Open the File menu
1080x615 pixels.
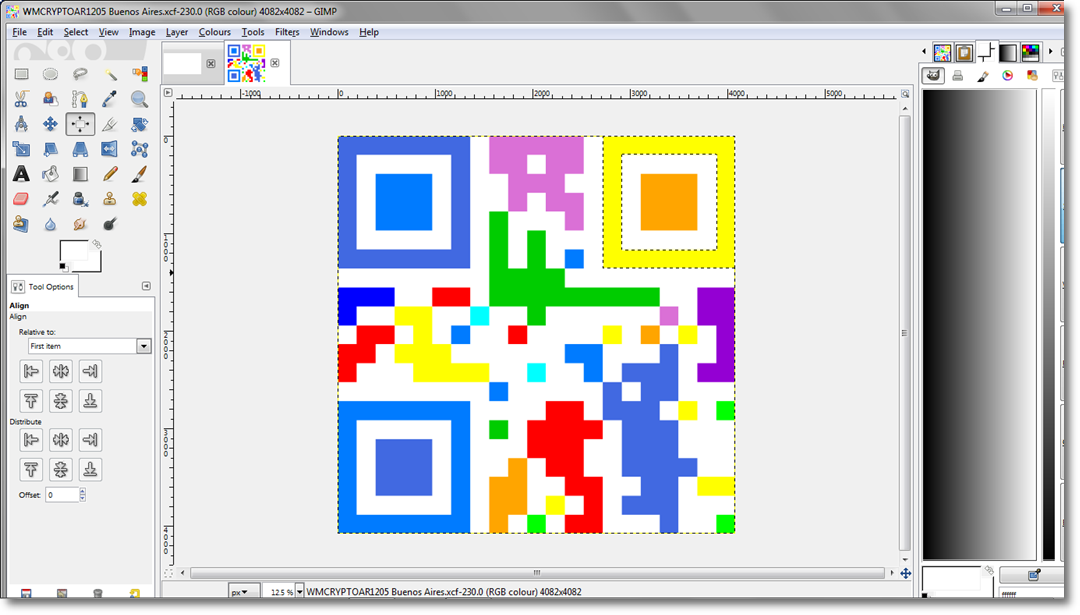click(19, 32)
